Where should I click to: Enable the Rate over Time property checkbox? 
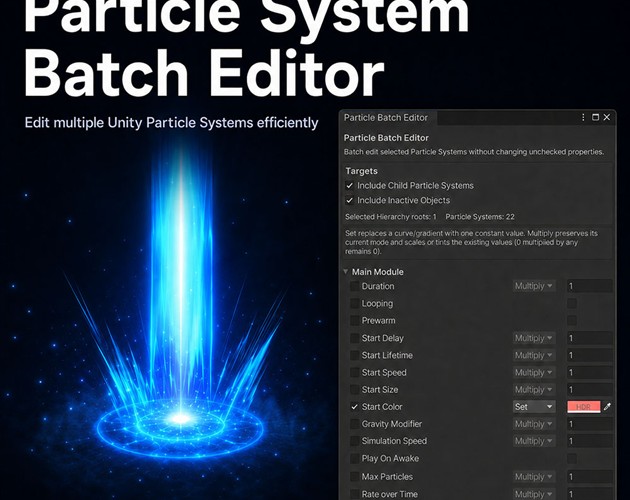(x=354, y=494)
